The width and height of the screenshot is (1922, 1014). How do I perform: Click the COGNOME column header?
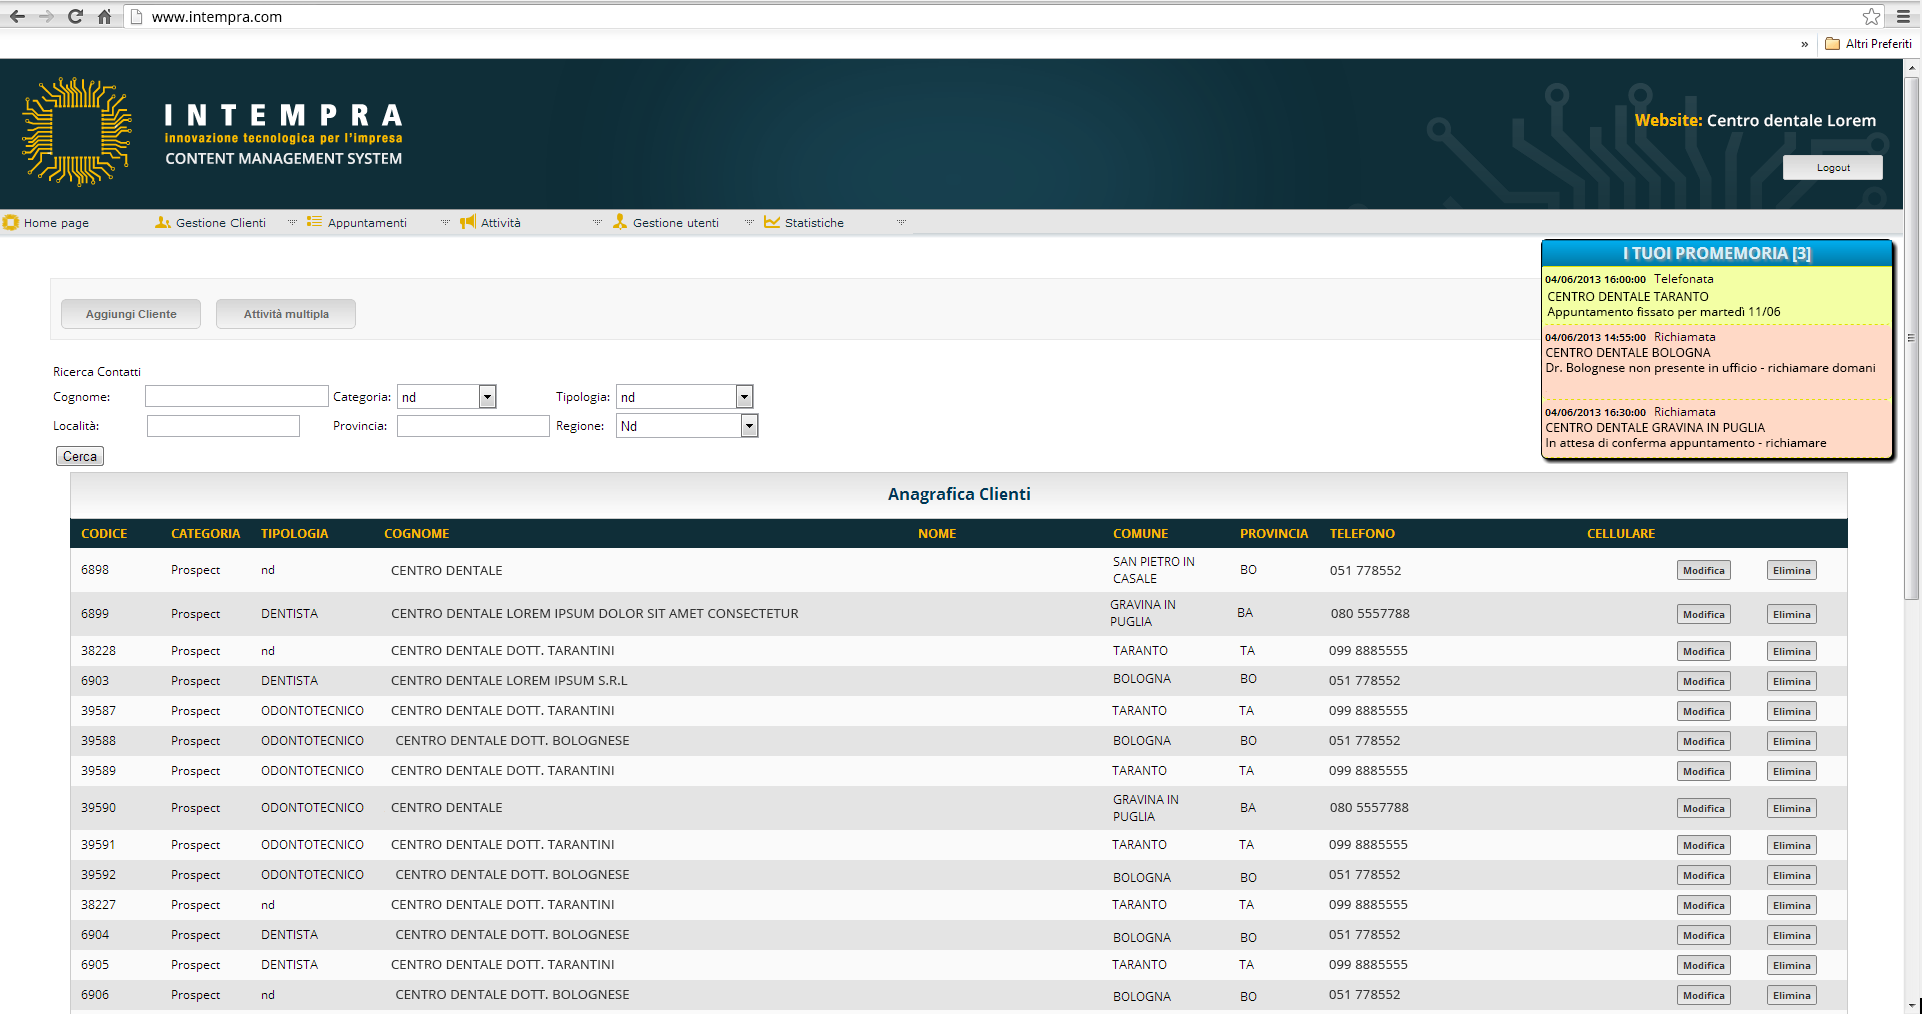coord(416,534)
